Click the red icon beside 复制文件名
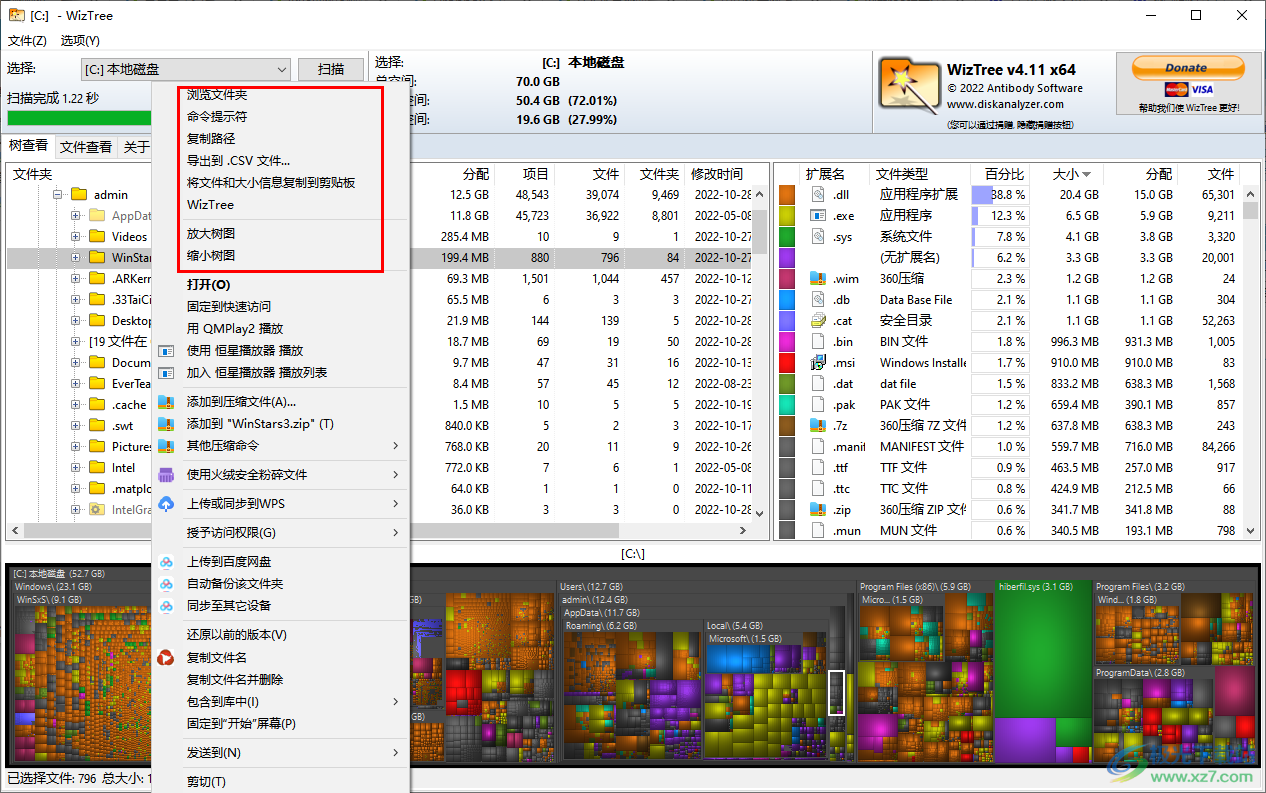Viewport: 1266px width, 793px height. 167,658
